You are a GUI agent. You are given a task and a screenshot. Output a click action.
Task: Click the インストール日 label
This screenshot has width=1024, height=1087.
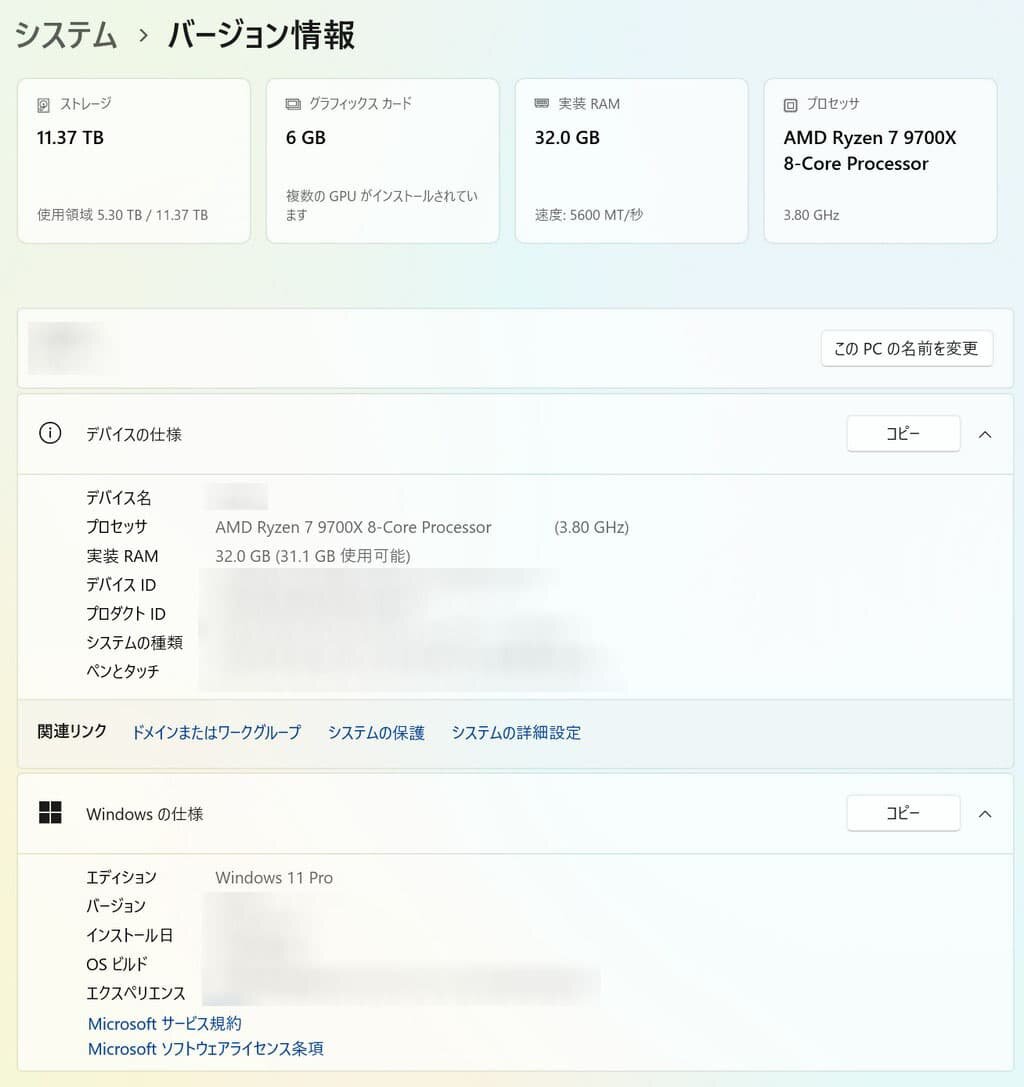(x=129, y=934)
